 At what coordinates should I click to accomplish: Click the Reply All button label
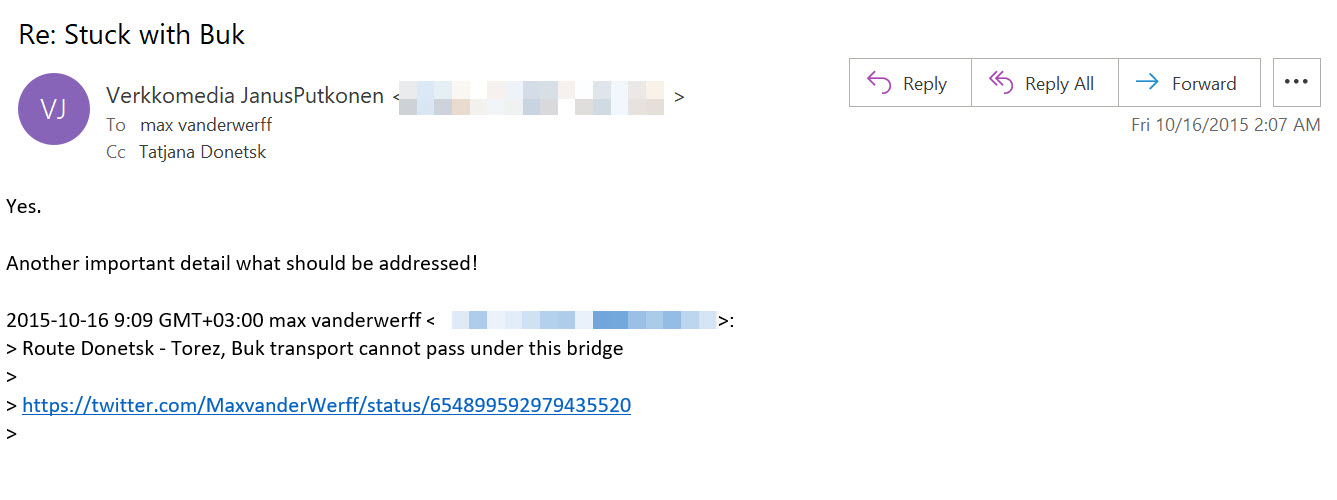[x=1059, y=84]
